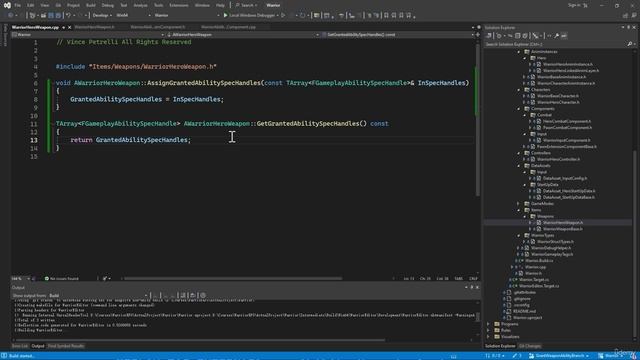Click the Output panel horizontal scrollbar
This screenshot has height=360, width=640.
tap(200, 340)
